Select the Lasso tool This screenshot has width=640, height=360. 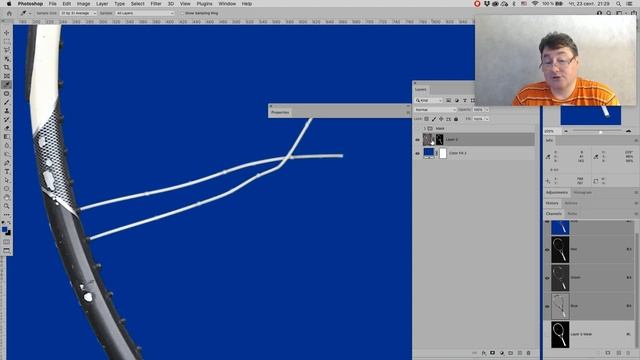7,50
